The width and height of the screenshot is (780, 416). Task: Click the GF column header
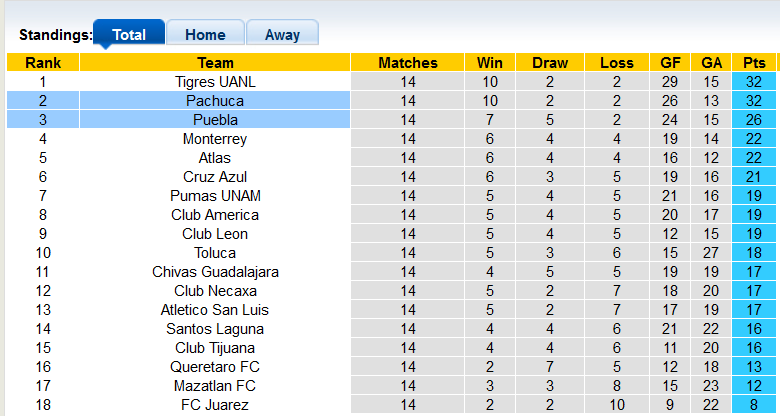coord(671,63)
